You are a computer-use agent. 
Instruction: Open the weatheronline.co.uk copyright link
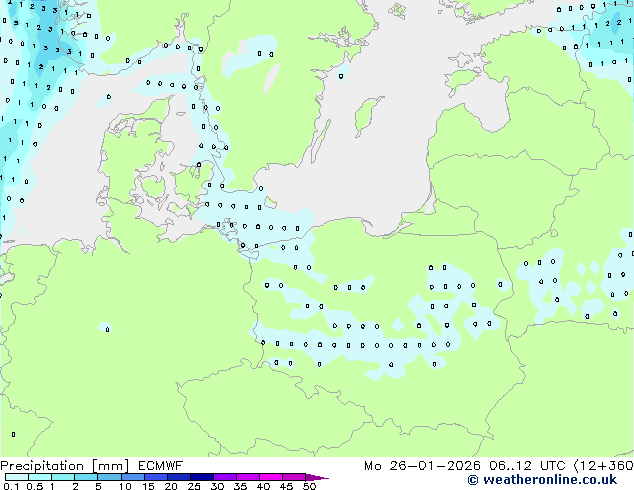point(542,480)
